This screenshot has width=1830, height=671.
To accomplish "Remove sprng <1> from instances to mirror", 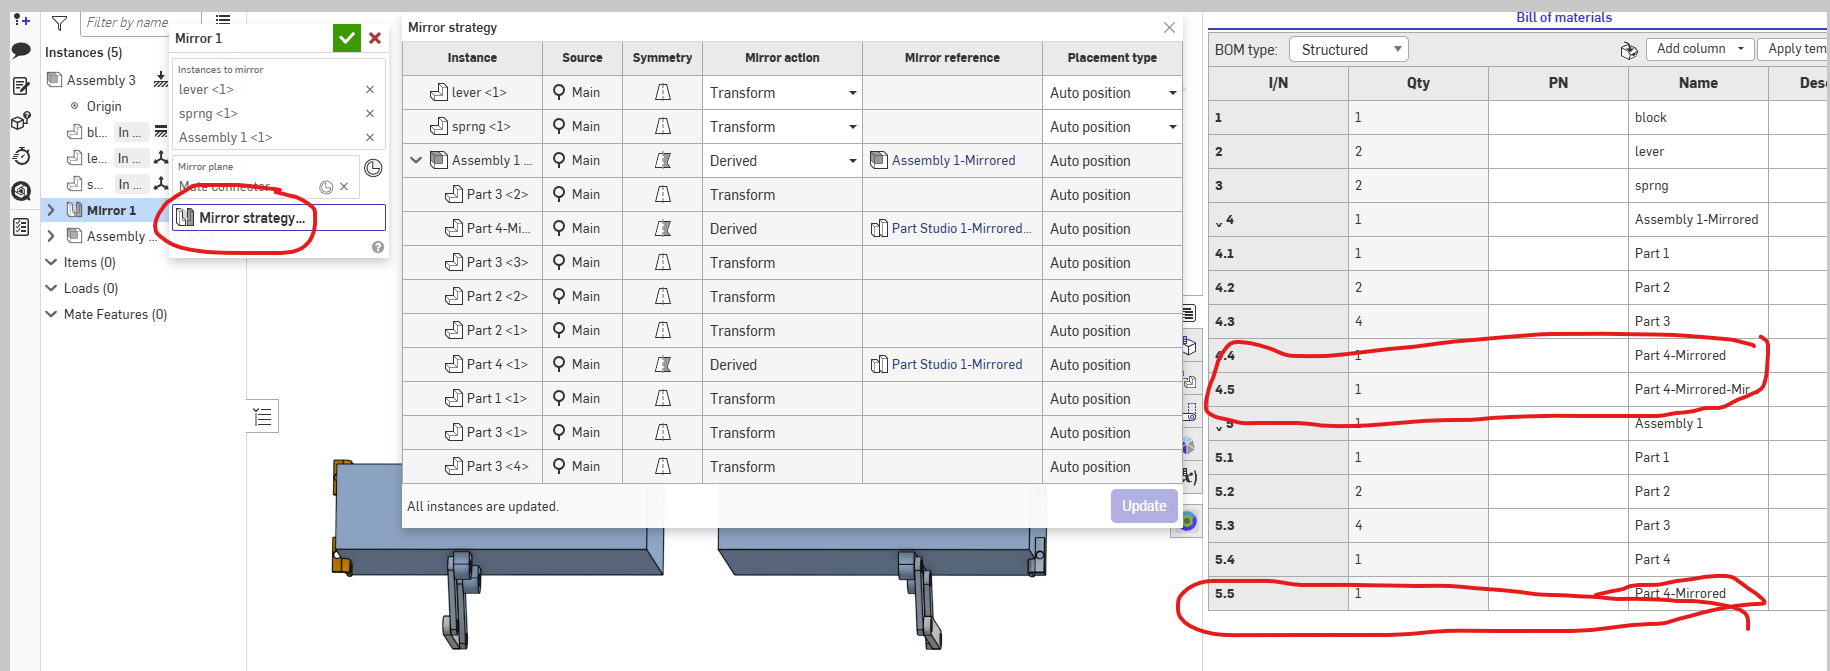I will [x=370, y=114].
